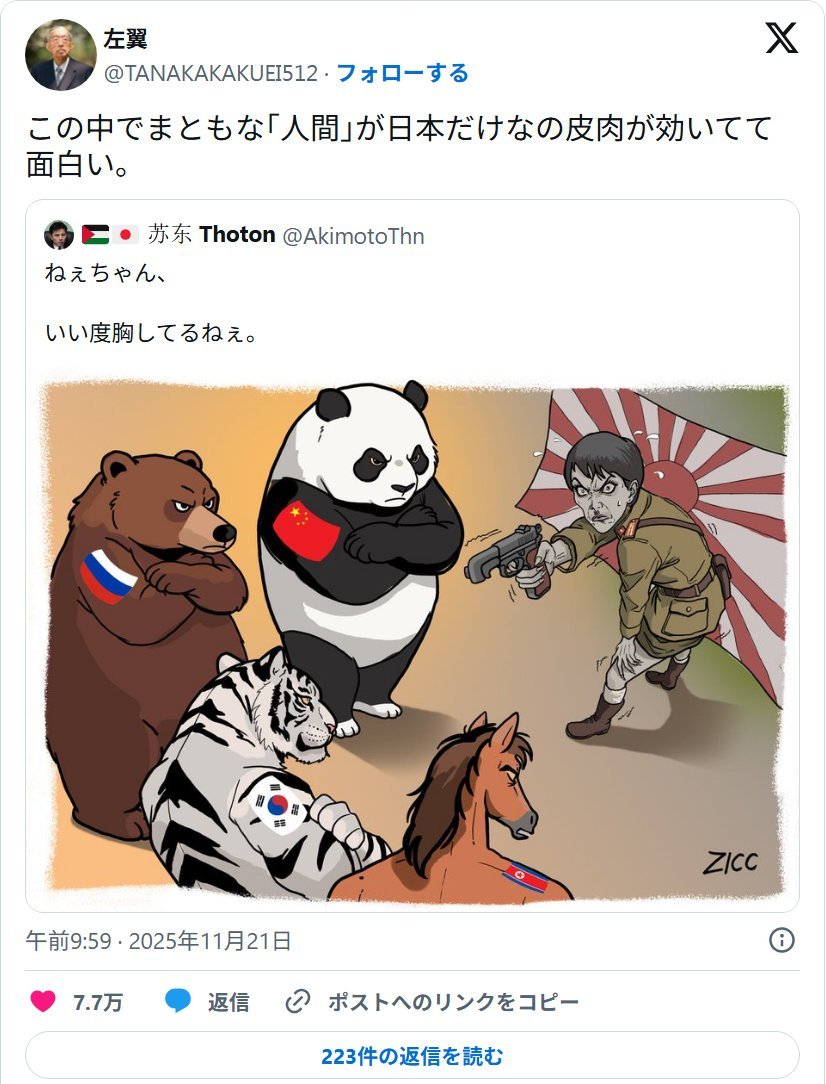Open 苏东 Thoton profile name

[212, 235]
